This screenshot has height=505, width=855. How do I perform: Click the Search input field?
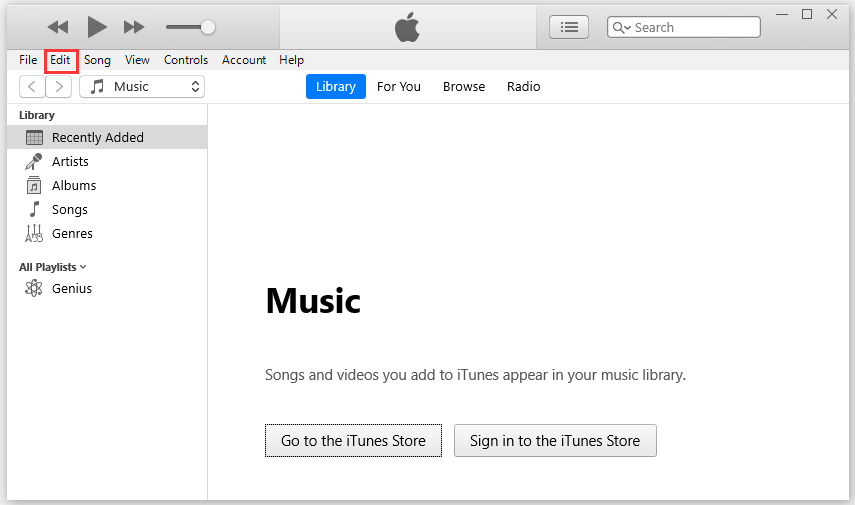click(x=684, y=27)
